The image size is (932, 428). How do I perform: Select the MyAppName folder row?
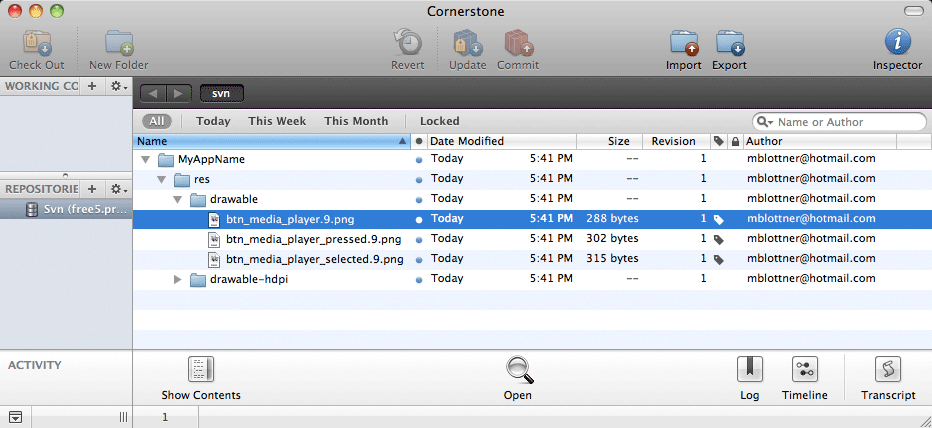(532, 159)
